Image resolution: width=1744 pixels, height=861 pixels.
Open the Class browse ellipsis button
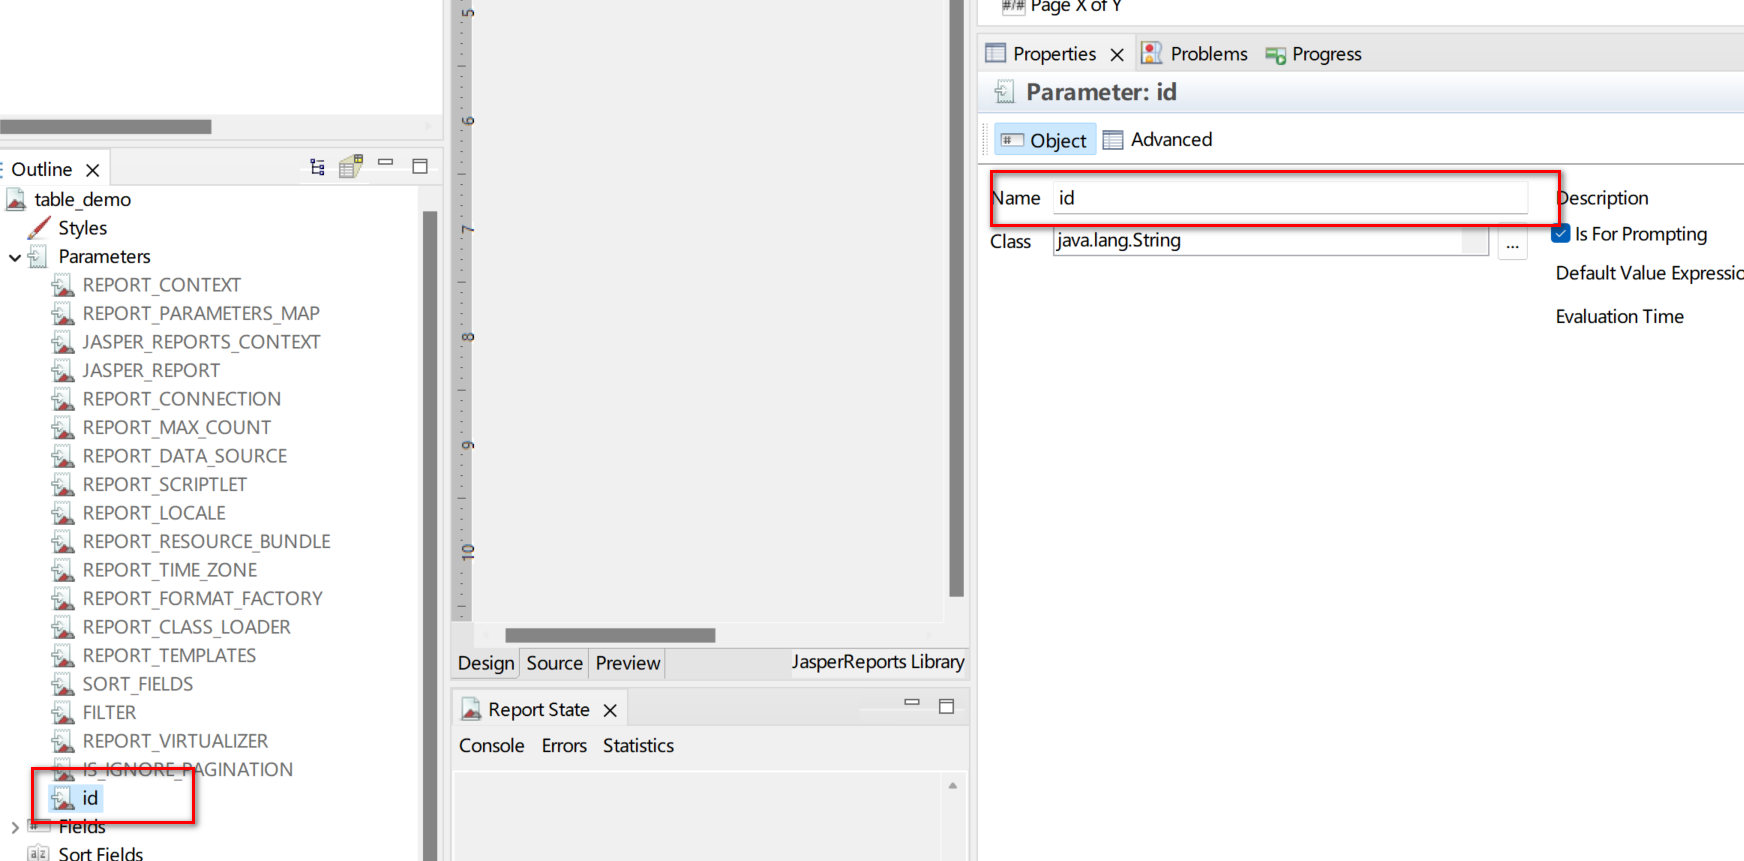point(1512,243)
